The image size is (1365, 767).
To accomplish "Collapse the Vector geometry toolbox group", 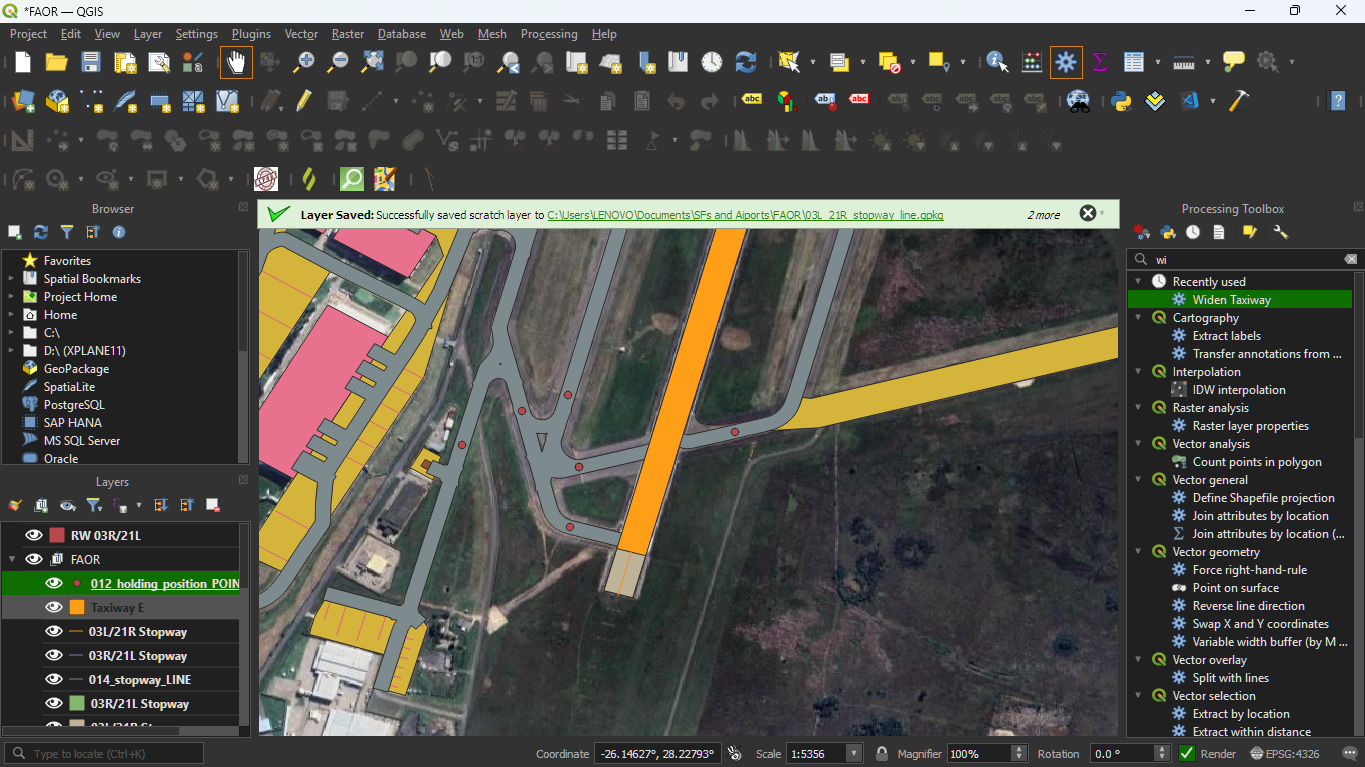I will coord(1138,552).
